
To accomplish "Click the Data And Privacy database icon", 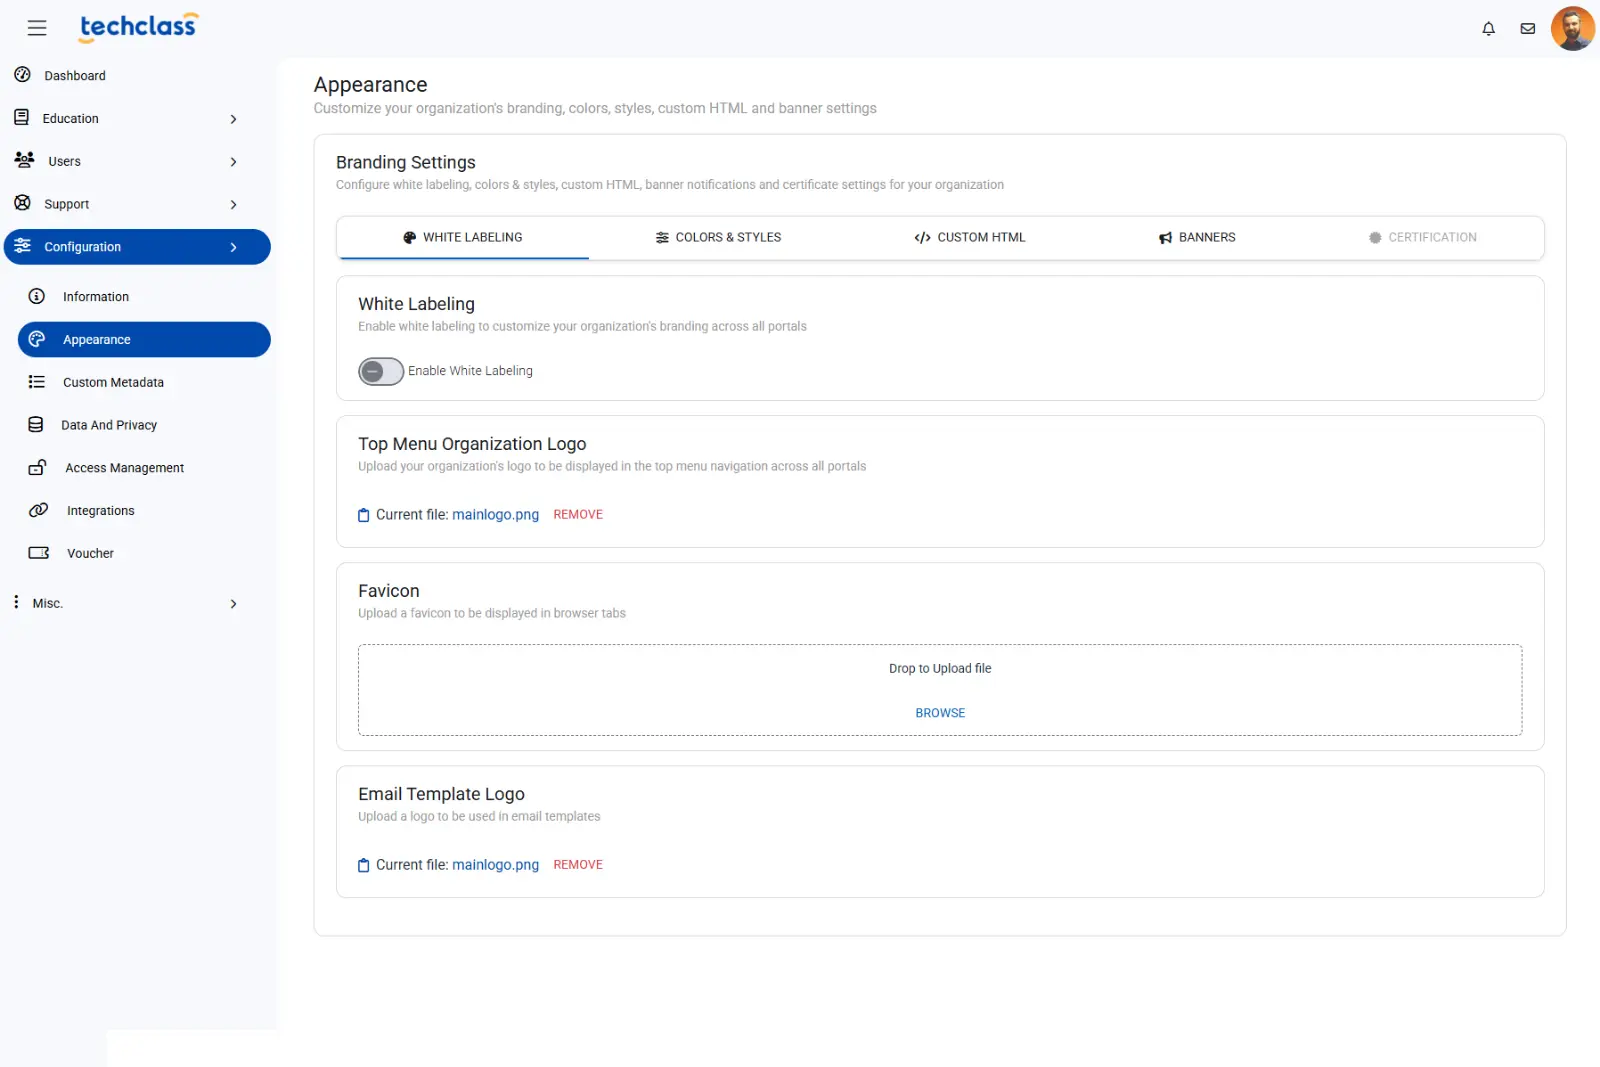I will (x=36, y=425).
